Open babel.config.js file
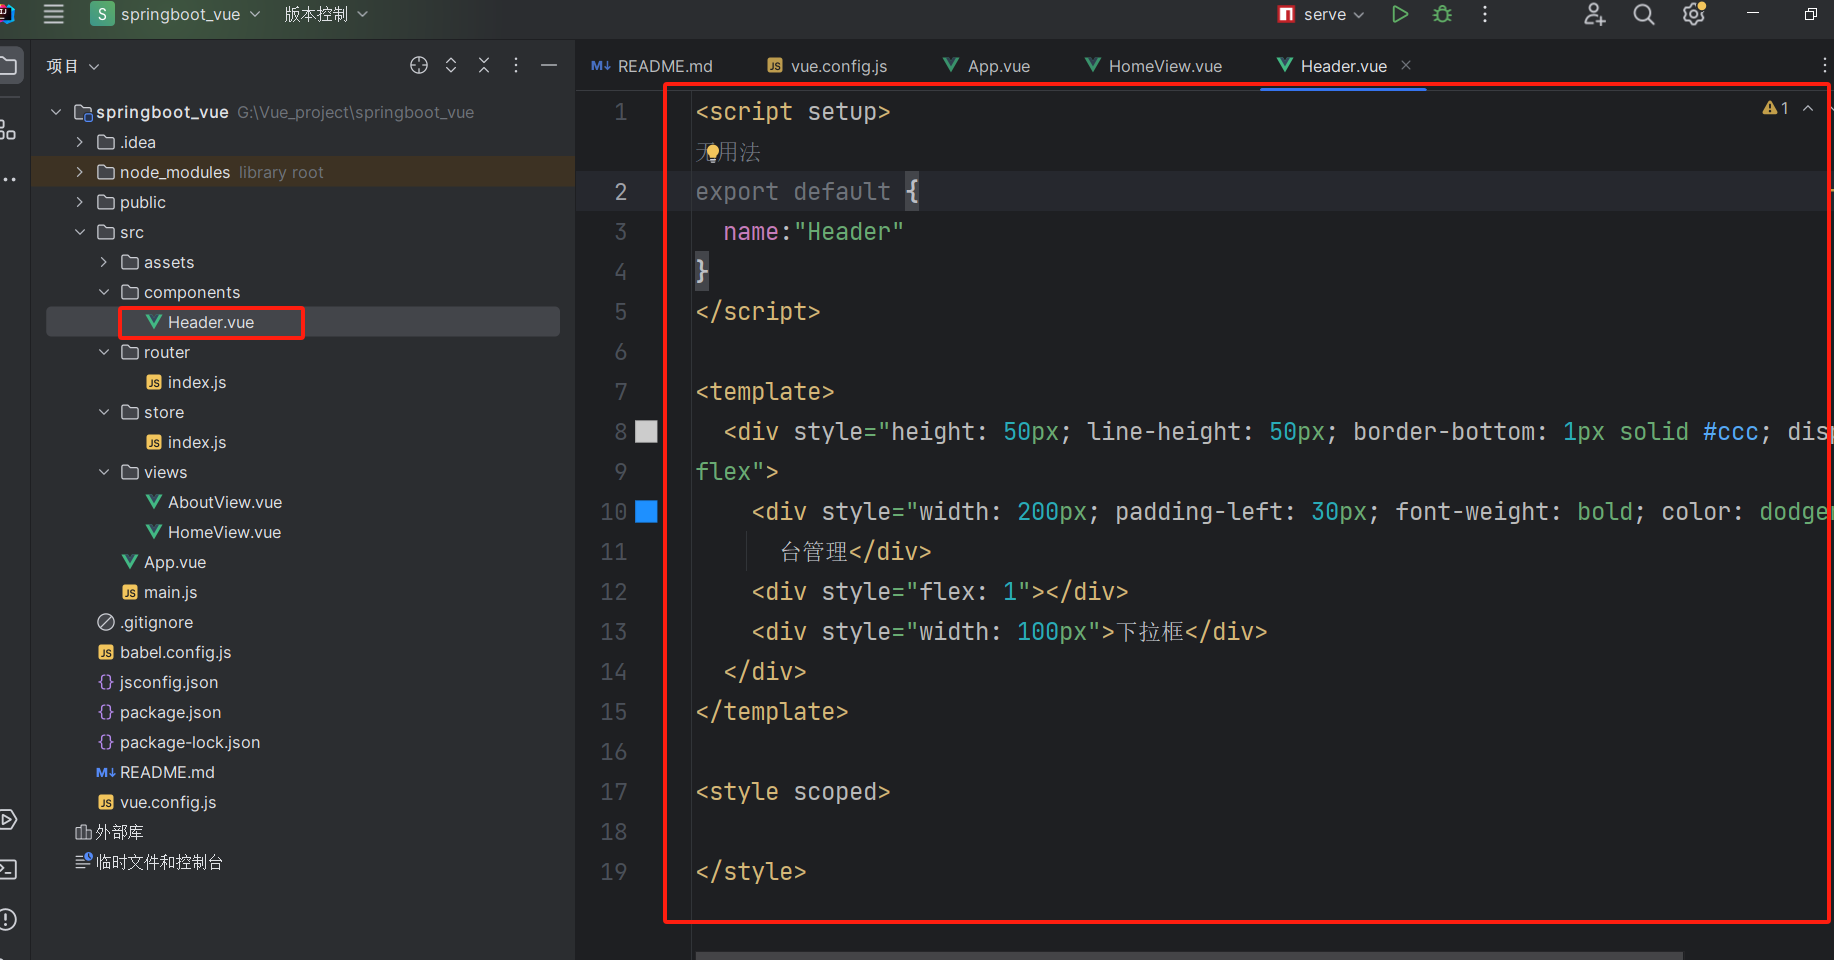1834x960 pixels. tap(165, 652)
